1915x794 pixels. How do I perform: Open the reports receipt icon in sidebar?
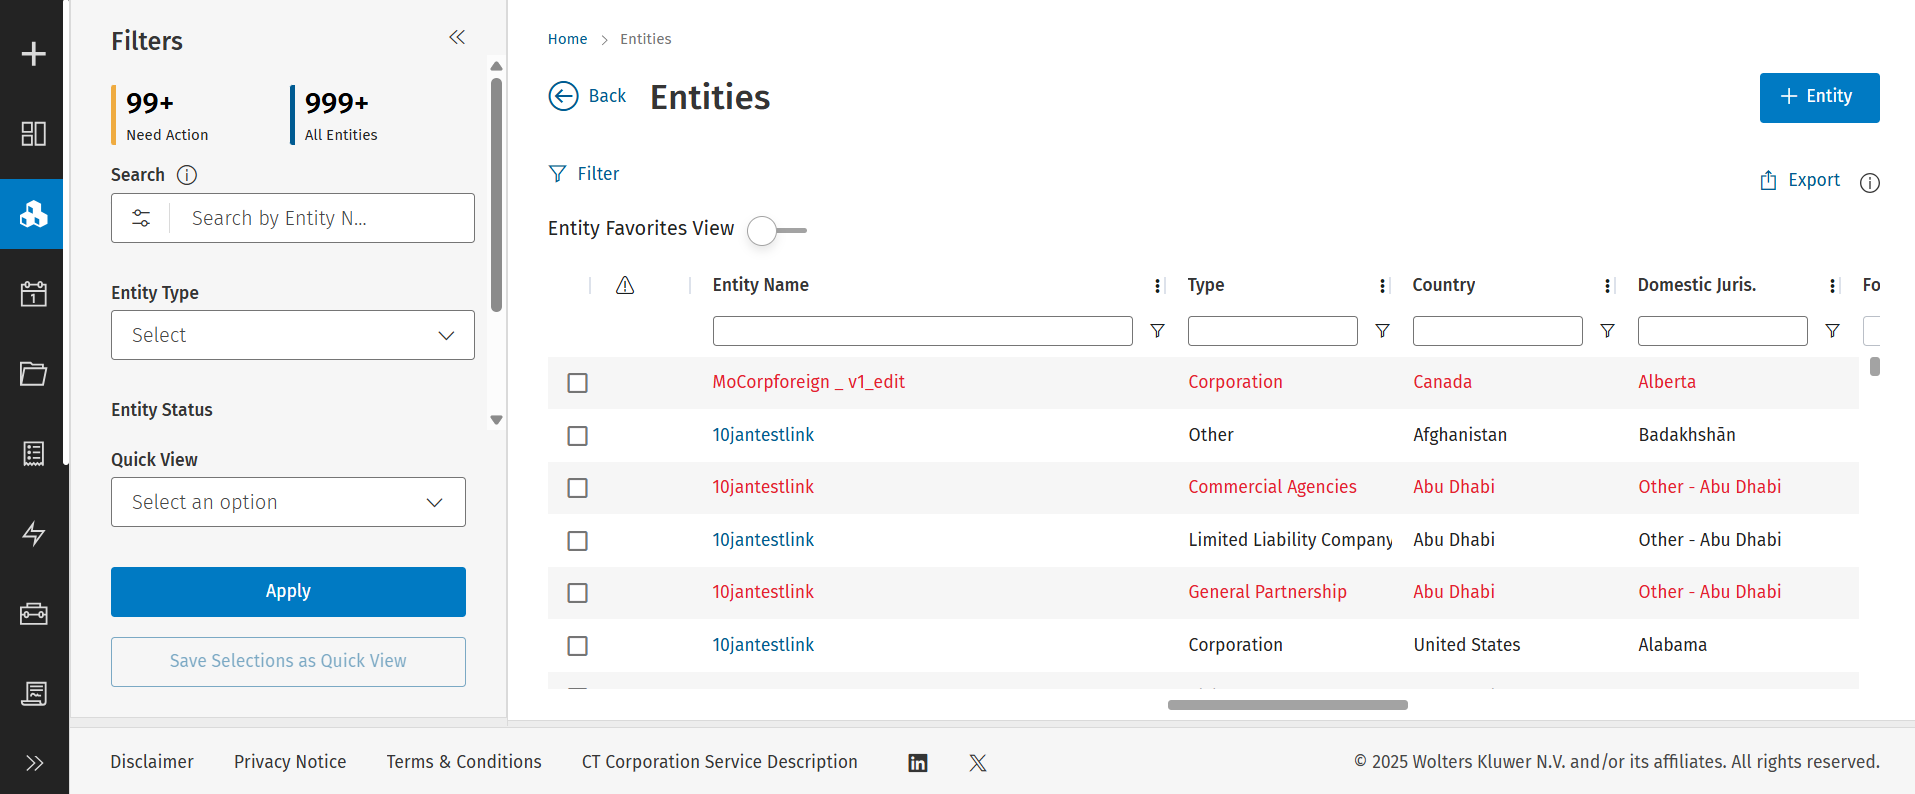34,693
